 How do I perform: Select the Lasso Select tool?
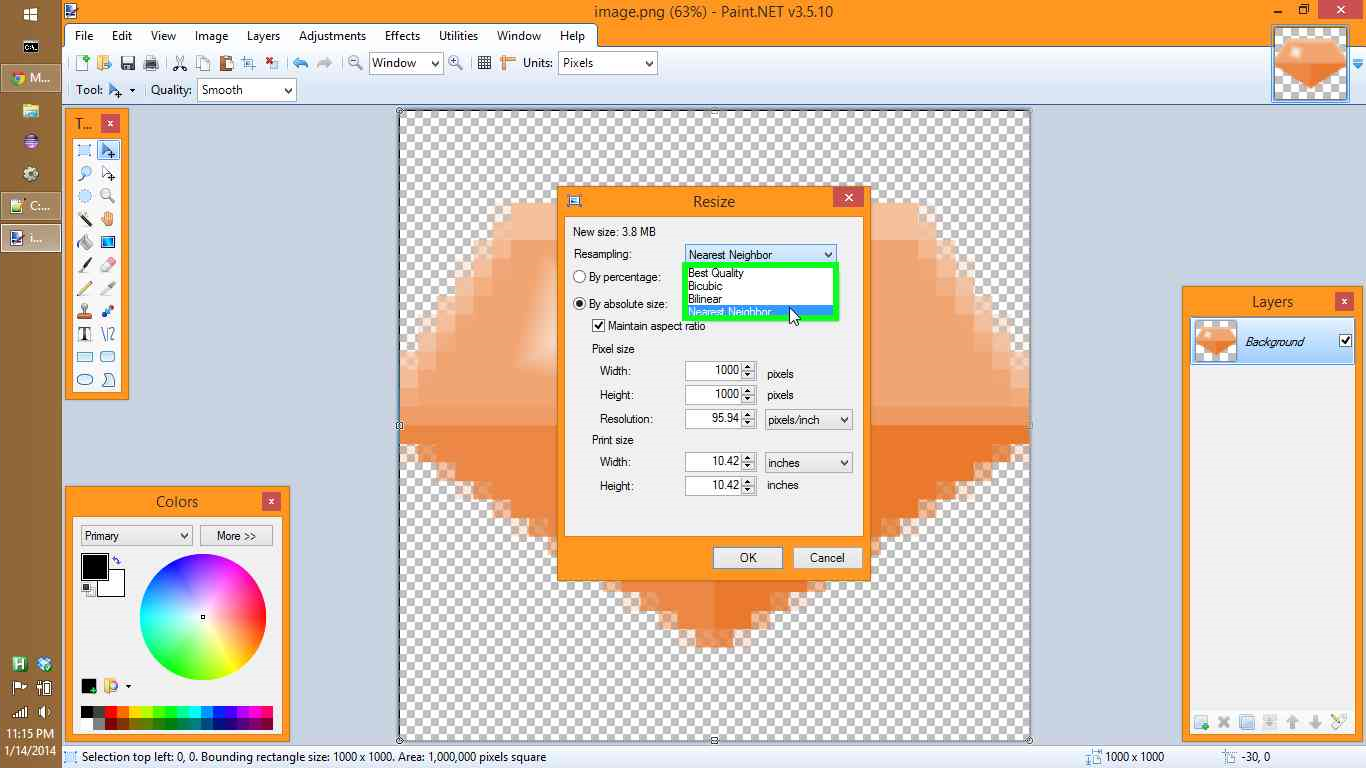[85, 174]
